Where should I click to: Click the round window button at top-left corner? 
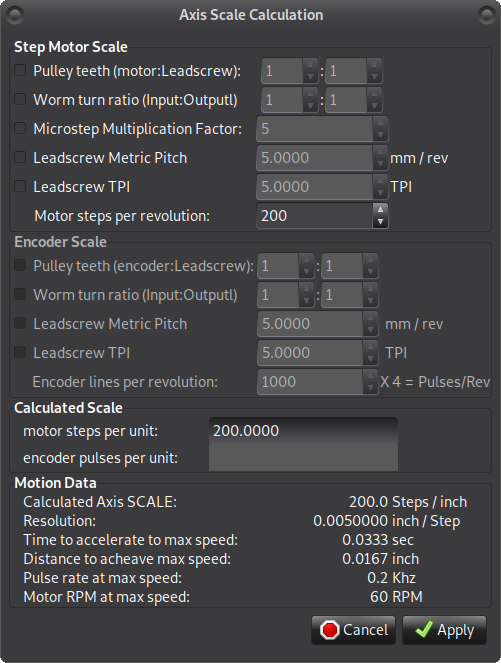coord(15,15)
